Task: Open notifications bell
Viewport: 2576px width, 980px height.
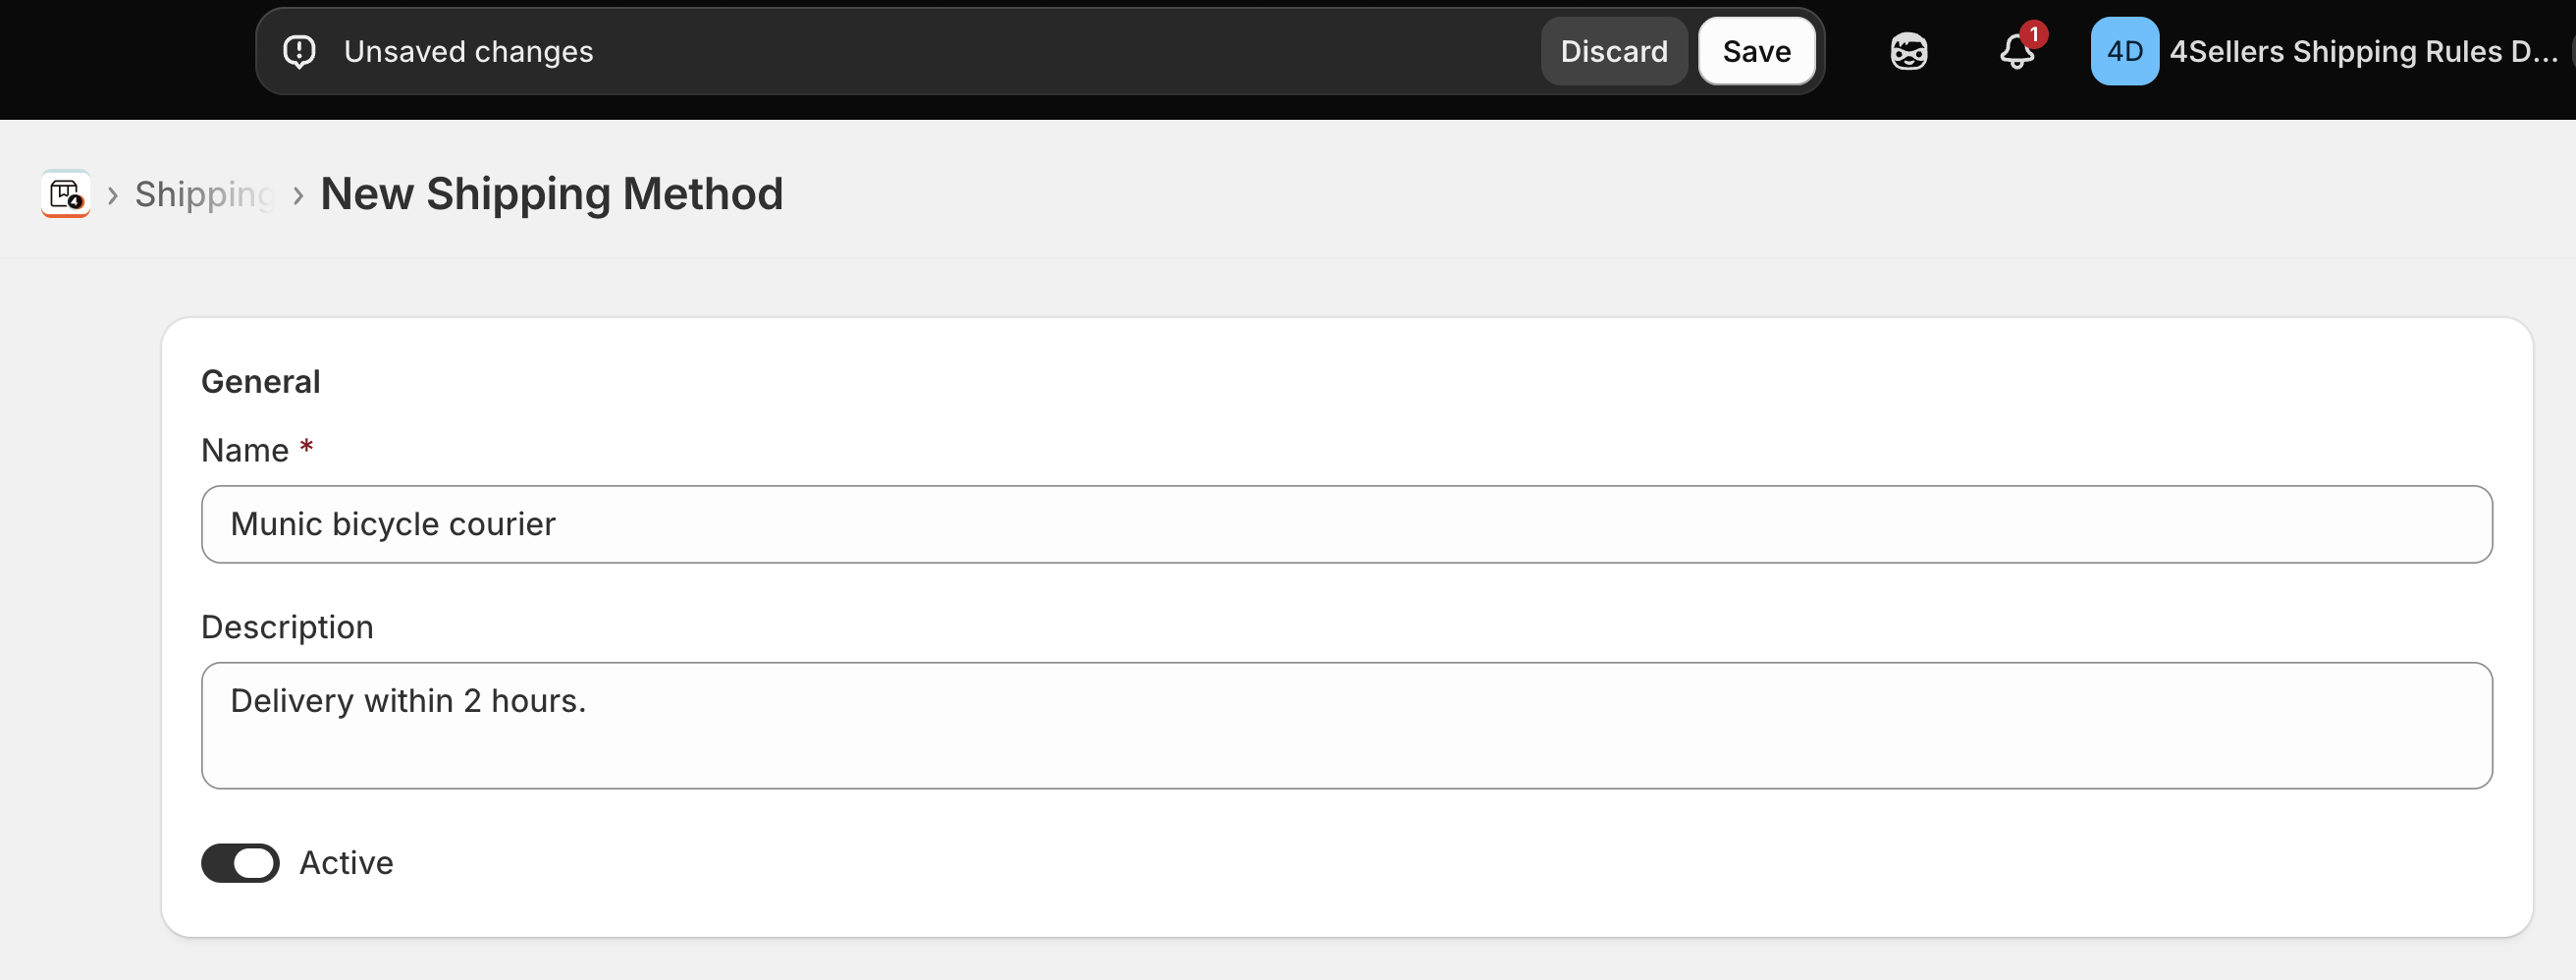Action: click(x=2016, y=52)
